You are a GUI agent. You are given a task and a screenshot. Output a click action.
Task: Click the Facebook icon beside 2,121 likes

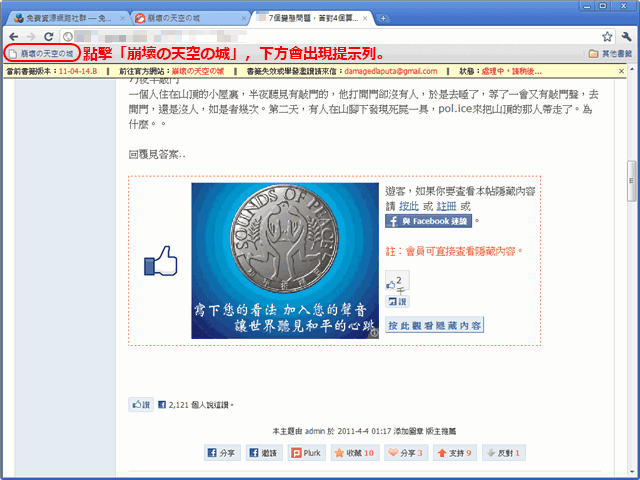coord(162,404)
